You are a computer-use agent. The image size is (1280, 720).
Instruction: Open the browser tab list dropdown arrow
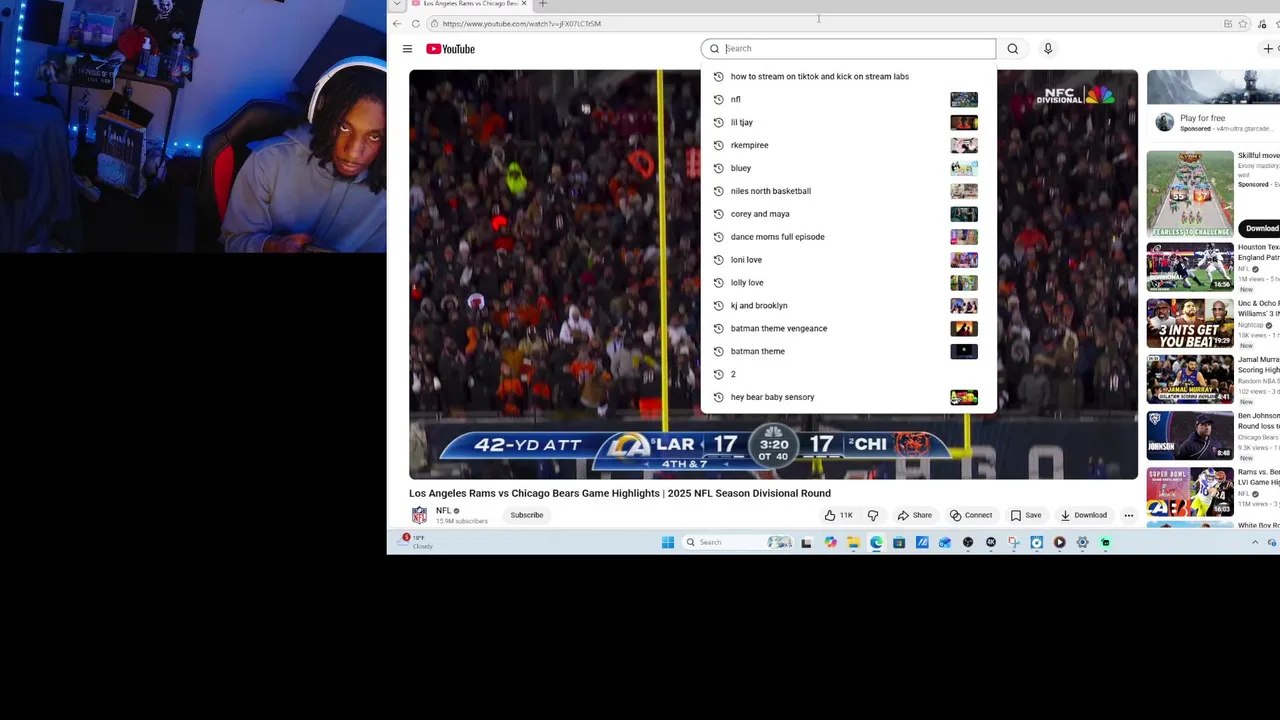pos(397,4)
